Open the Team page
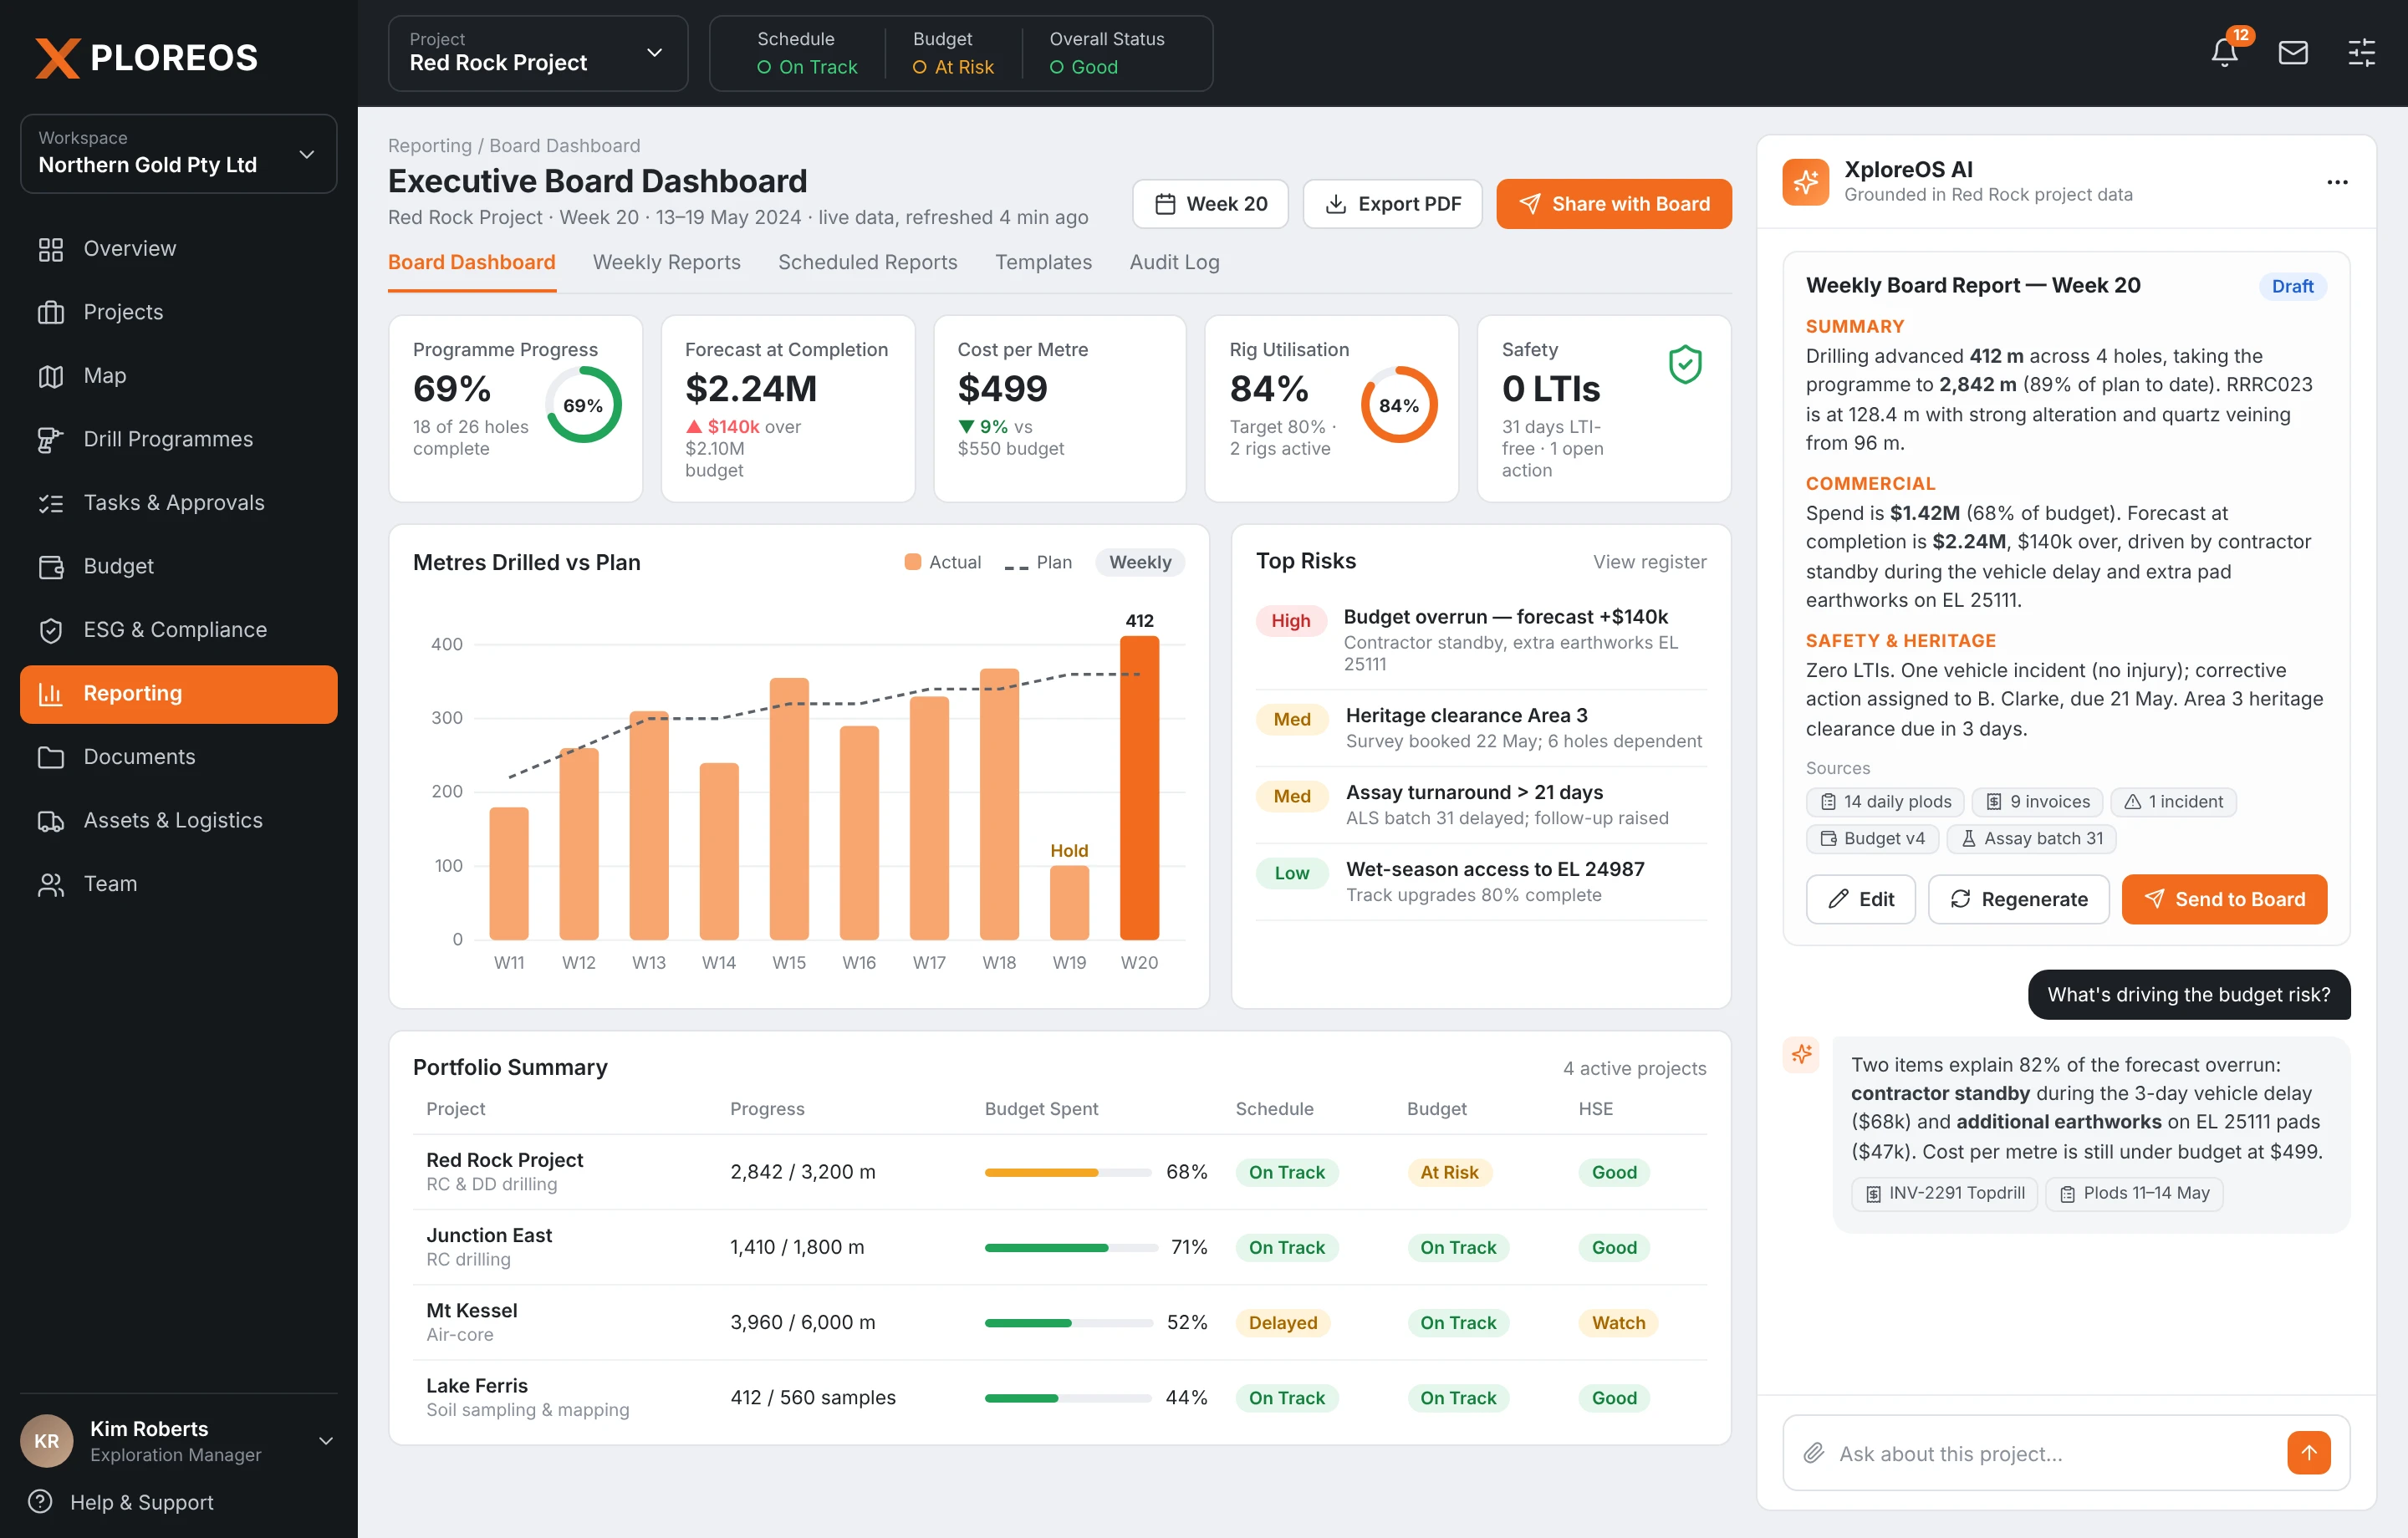The height and width of the screenshot is (1538, 2408). coord(179,884)
